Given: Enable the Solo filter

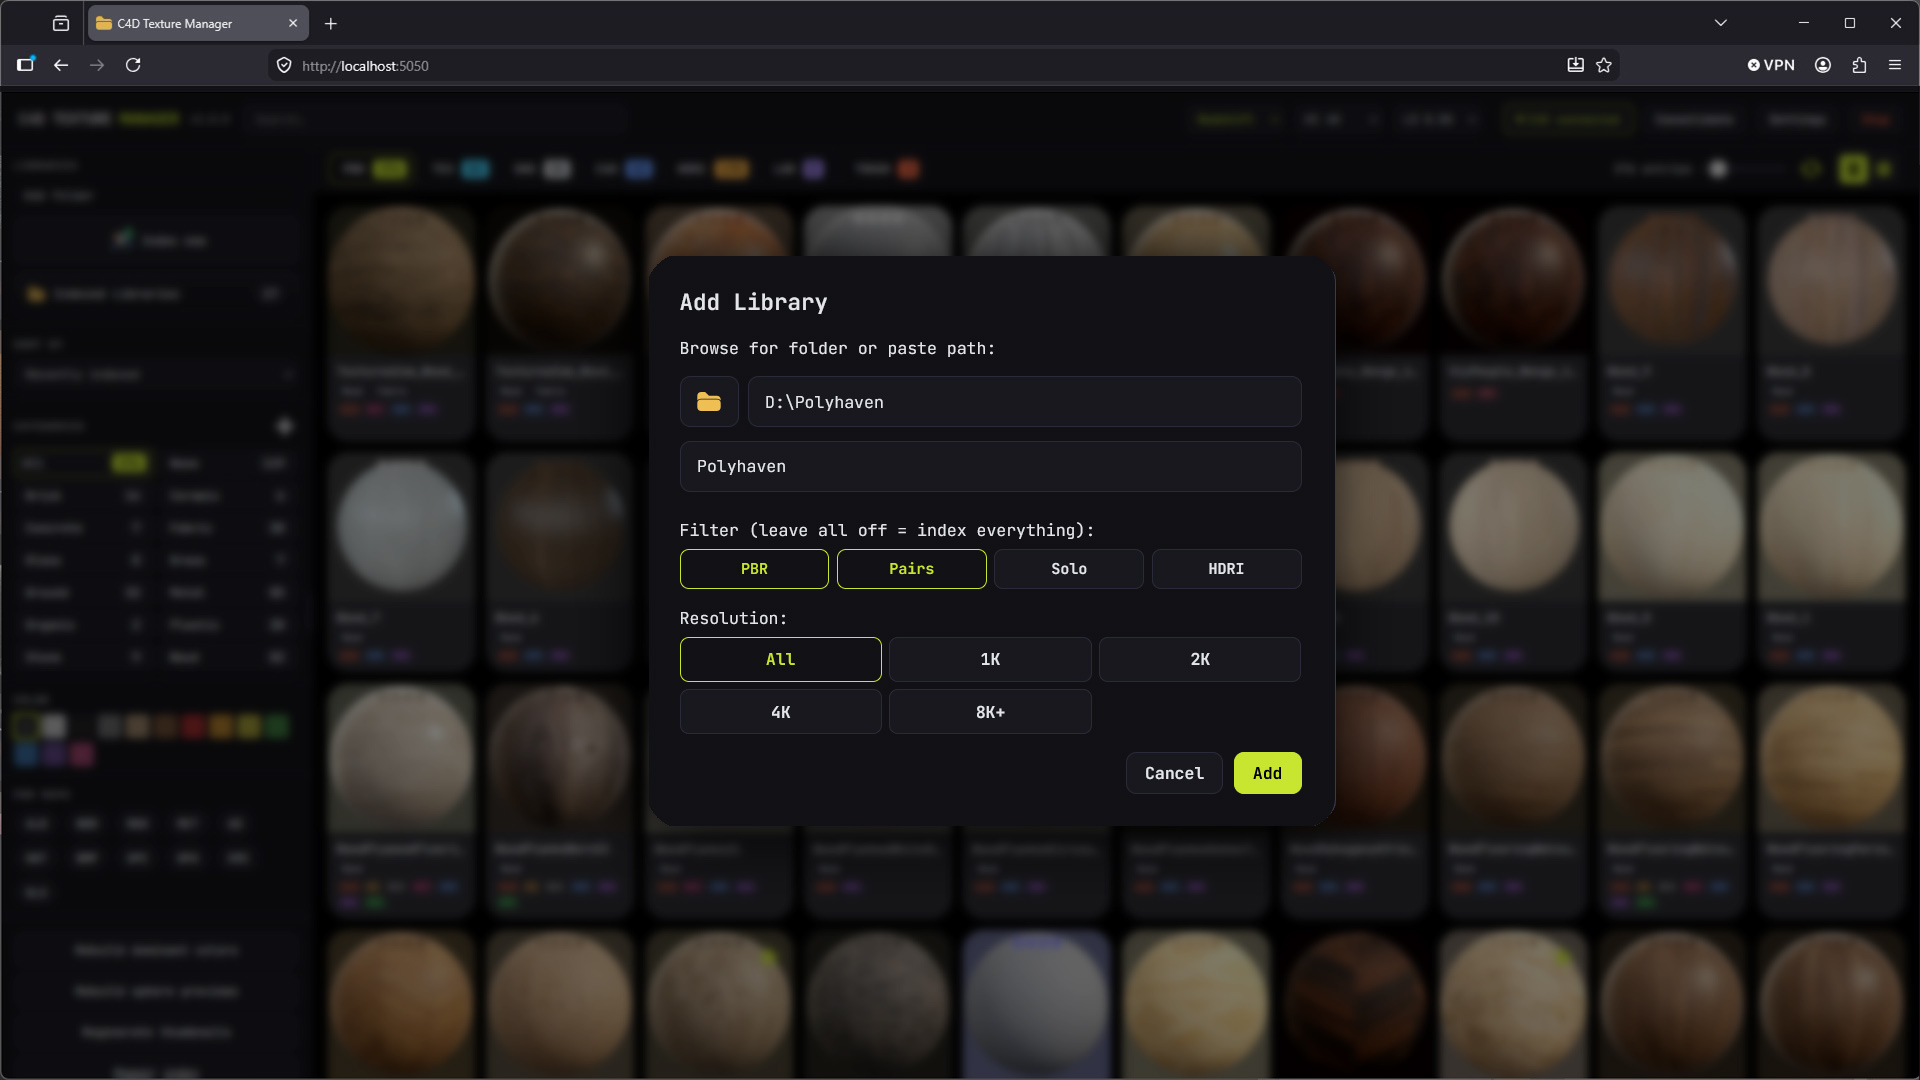Looking at the screenshot, I should [1068, 569].
